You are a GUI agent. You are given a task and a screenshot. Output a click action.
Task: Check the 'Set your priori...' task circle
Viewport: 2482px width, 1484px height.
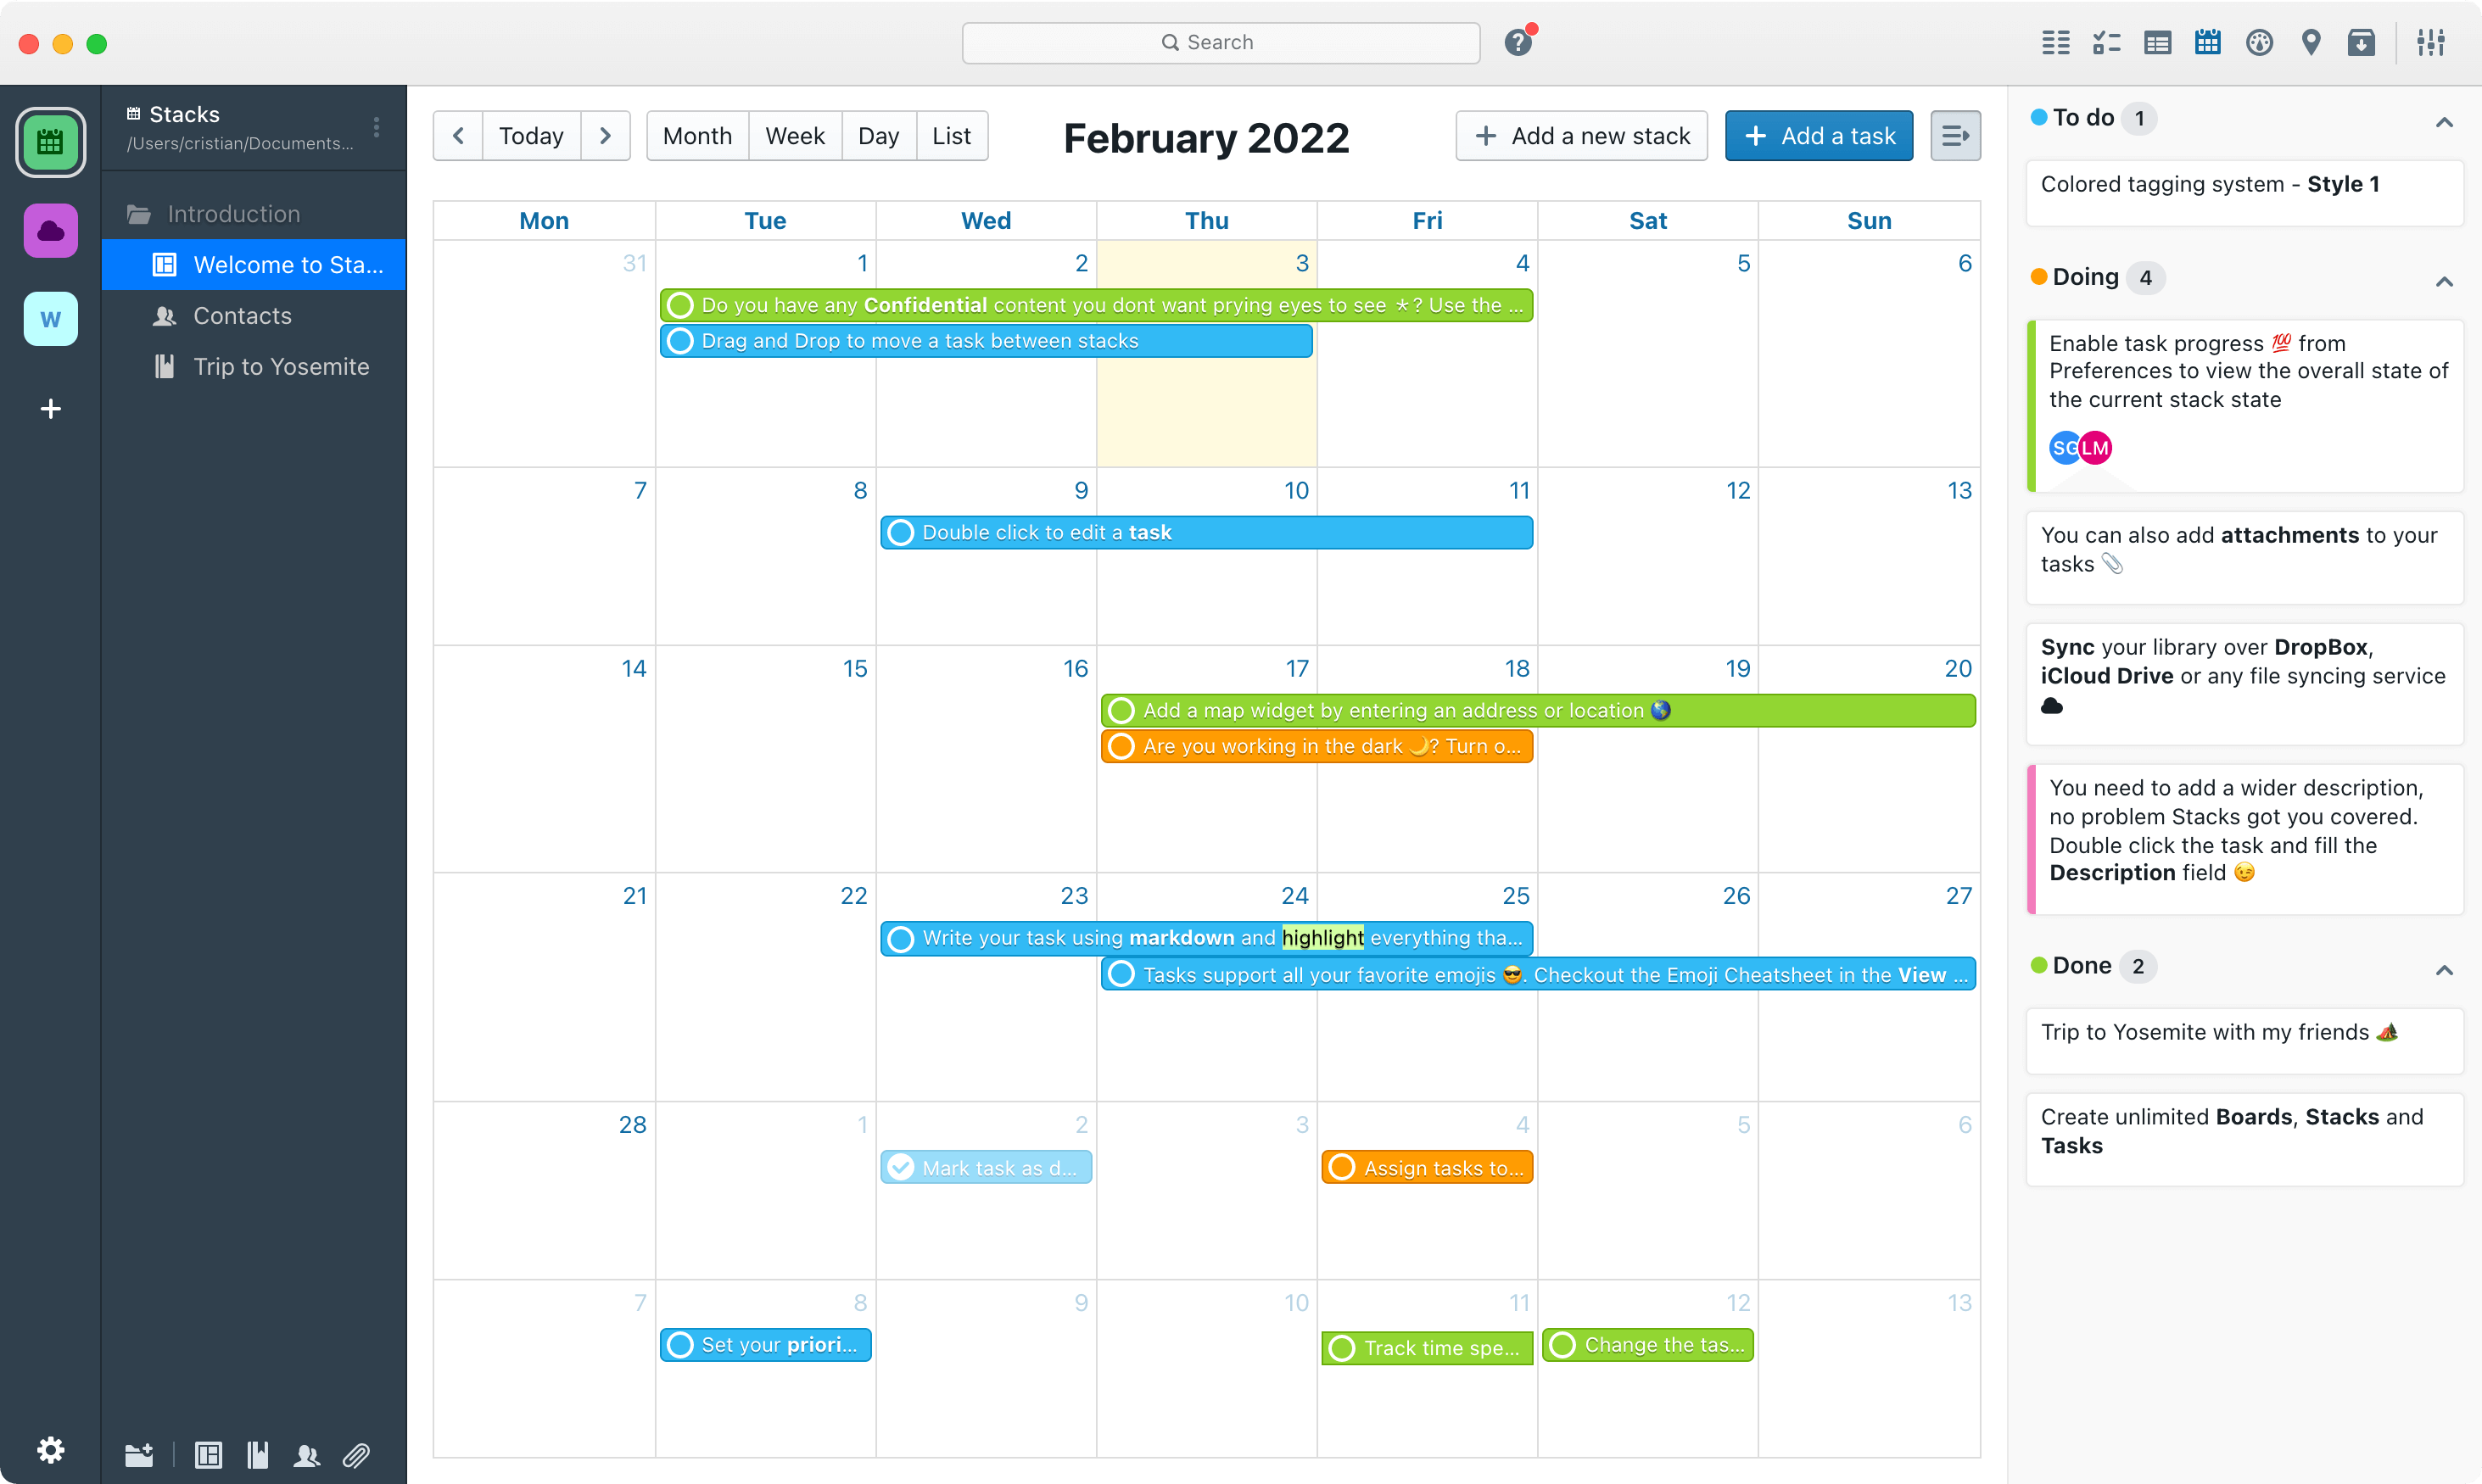pos(680,1345)
